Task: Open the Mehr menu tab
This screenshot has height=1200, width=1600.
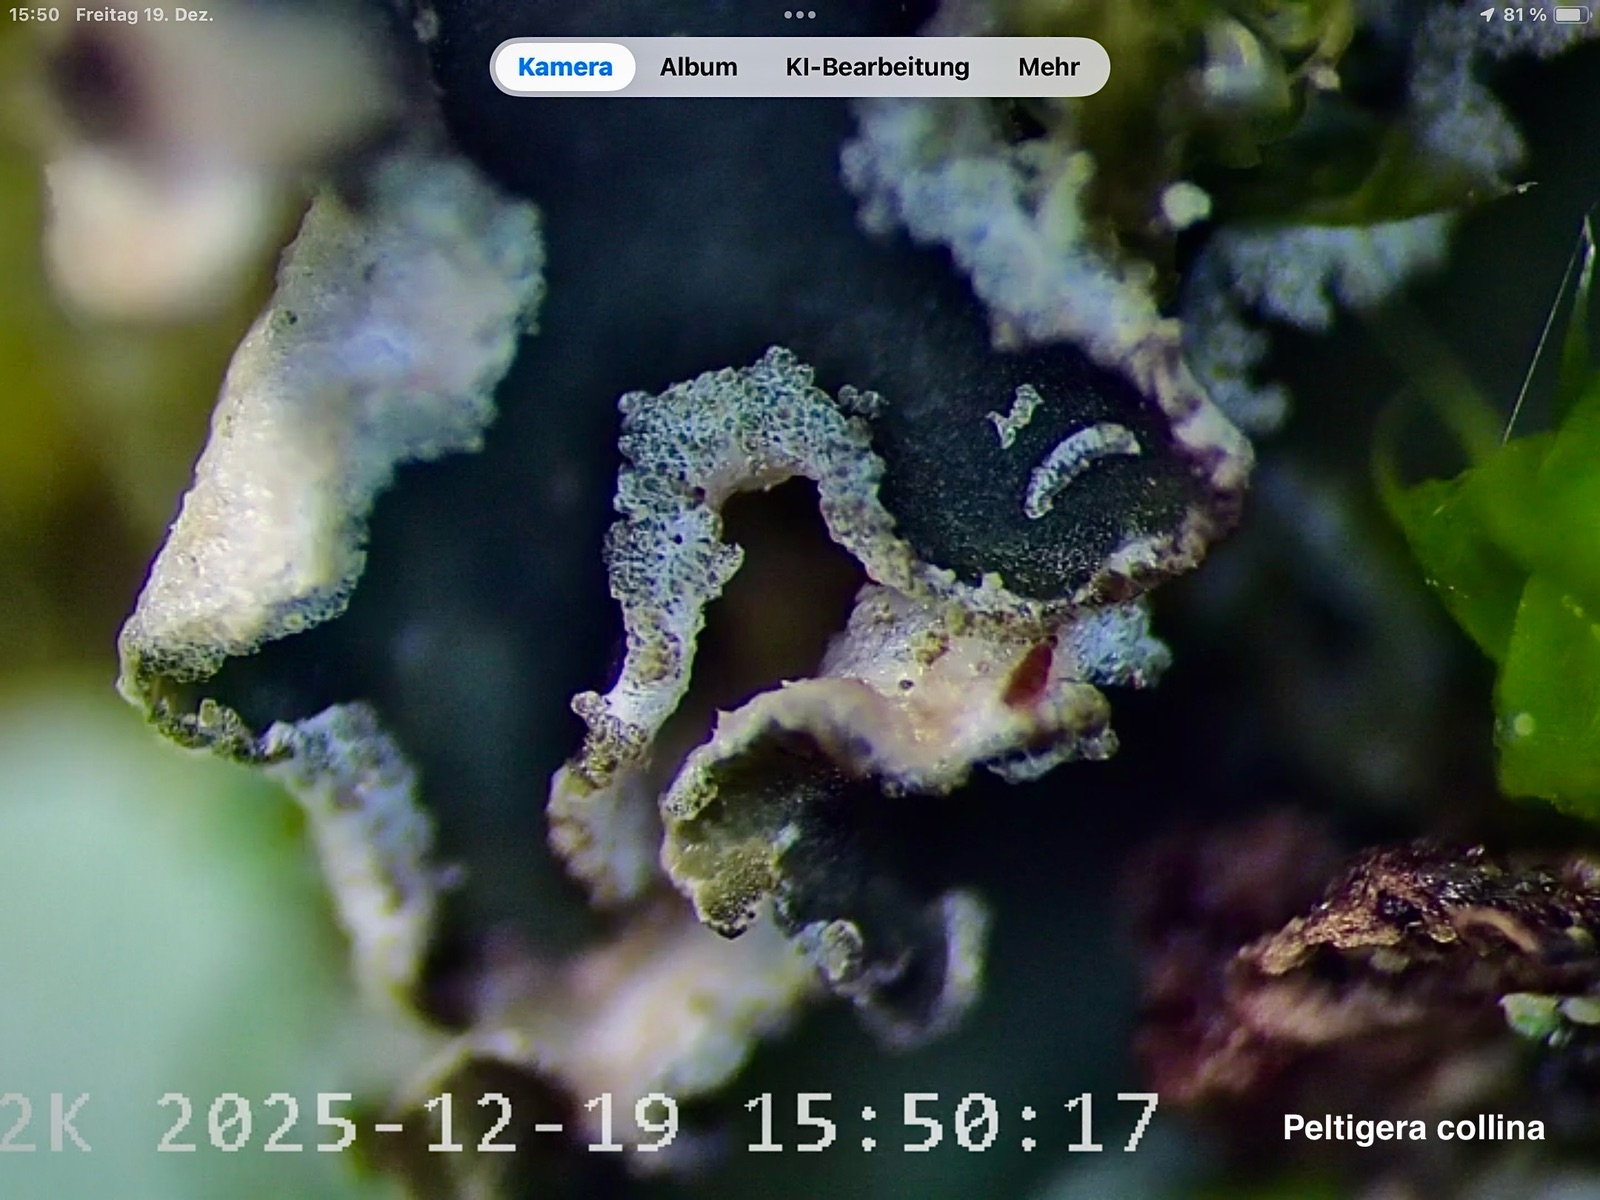Action: pos(1048,67)
